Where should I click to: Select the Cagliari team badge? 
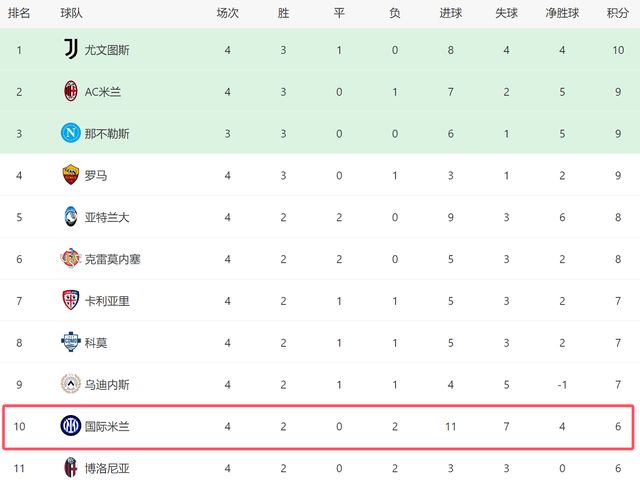pos(69,301)
